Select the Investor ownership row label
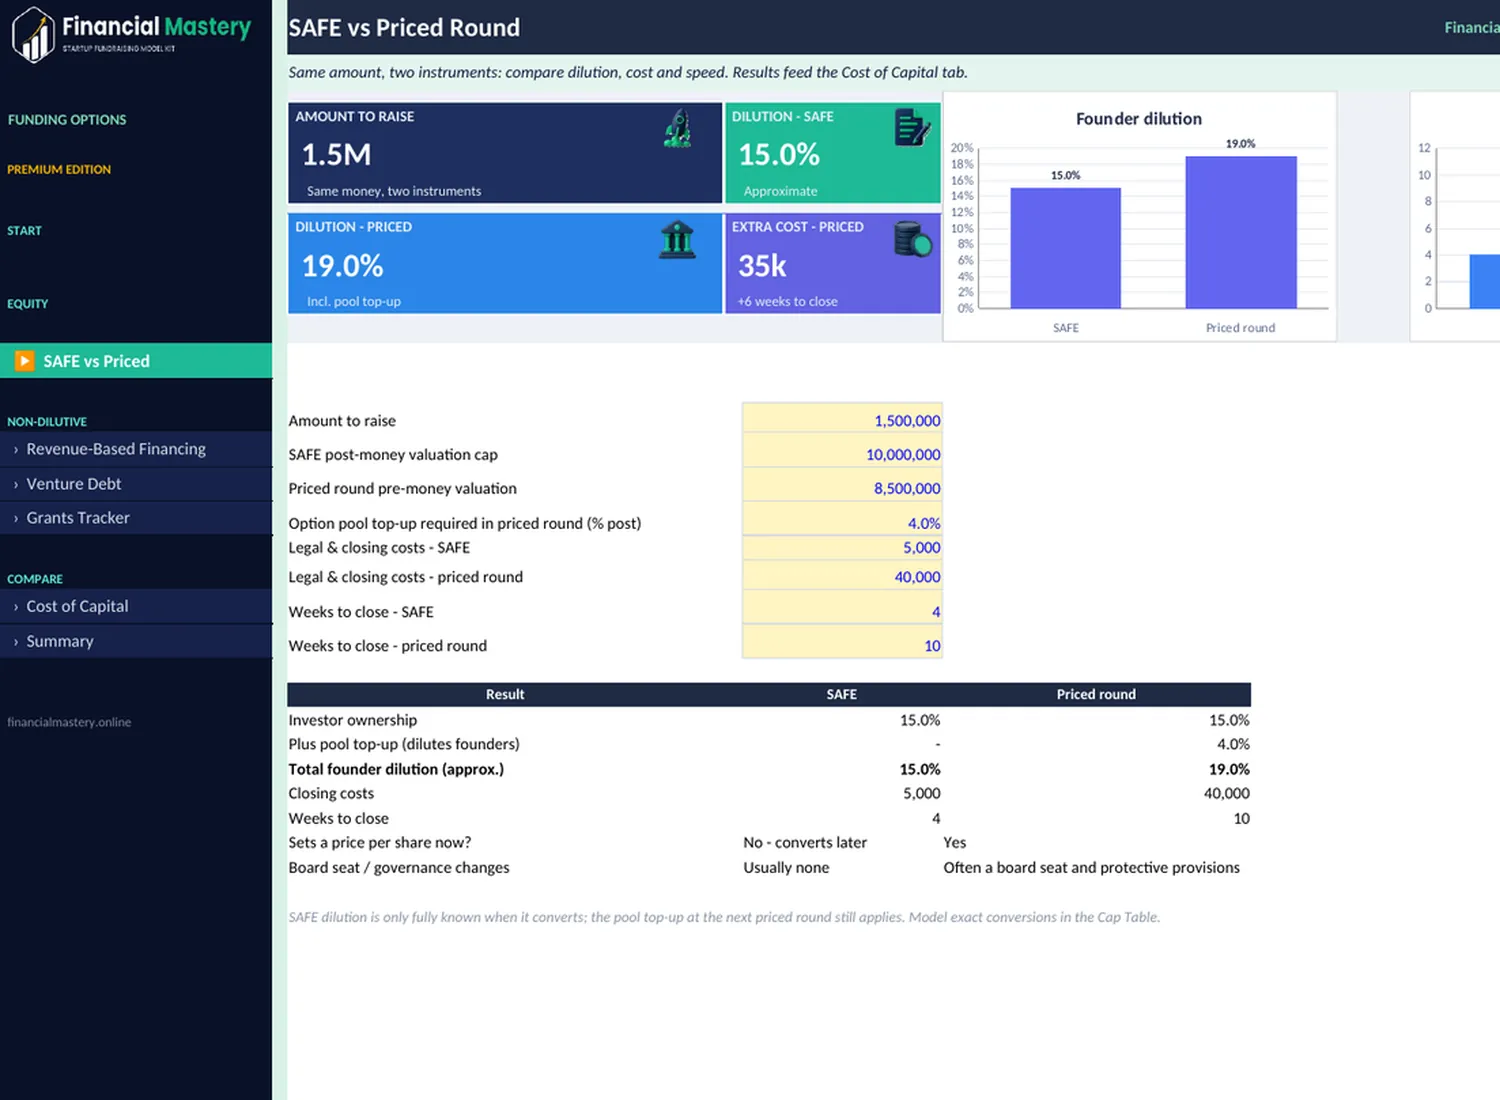Image resolution: width=1500 pixels, height=1100 pixels. (353, 720)
